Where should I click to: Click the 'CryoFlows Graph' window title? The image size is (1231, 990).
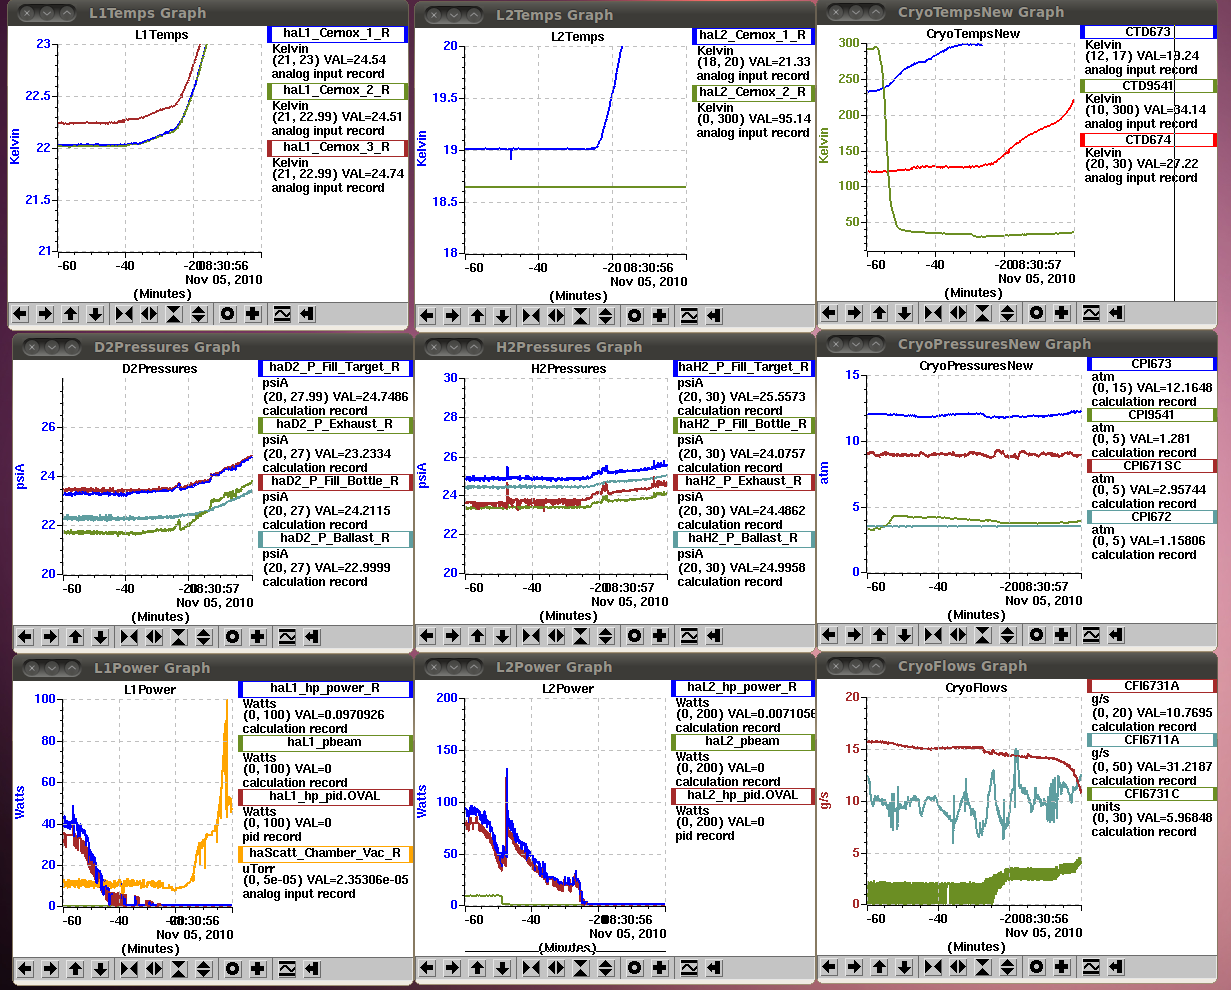(962, 666)
